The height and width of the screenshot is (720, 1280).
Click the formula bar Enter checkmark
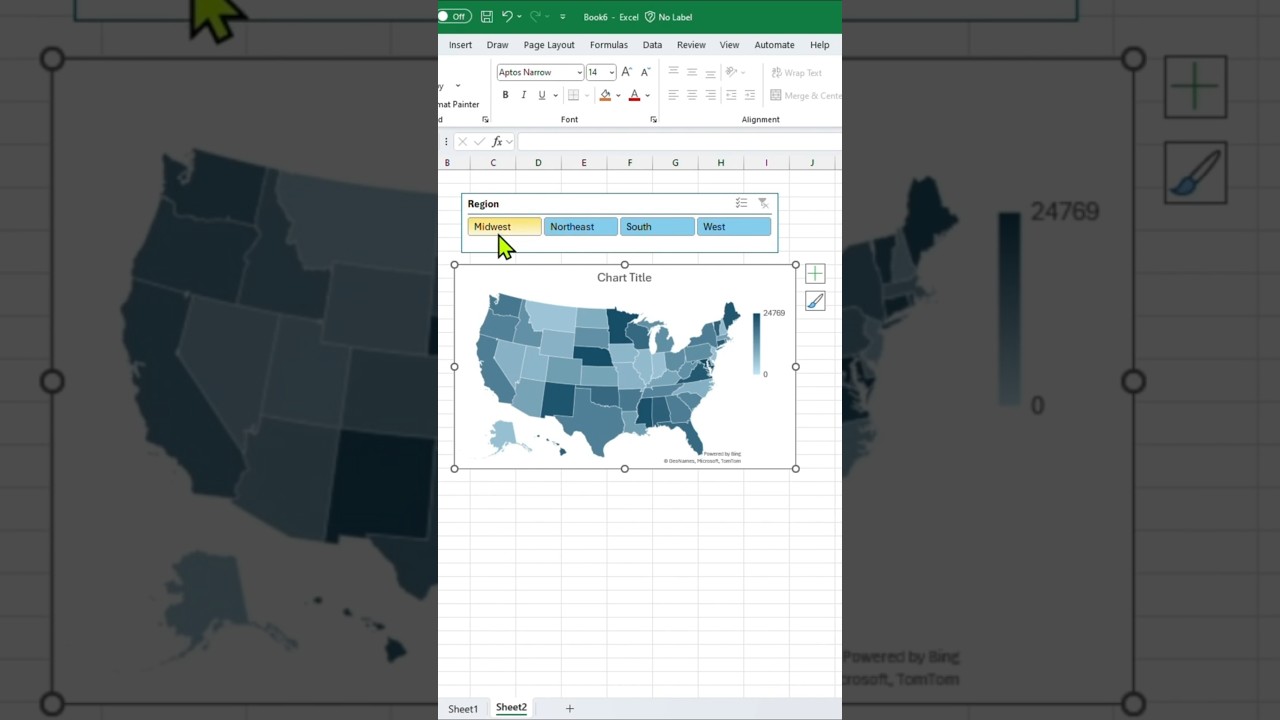[x=479, y=142]
